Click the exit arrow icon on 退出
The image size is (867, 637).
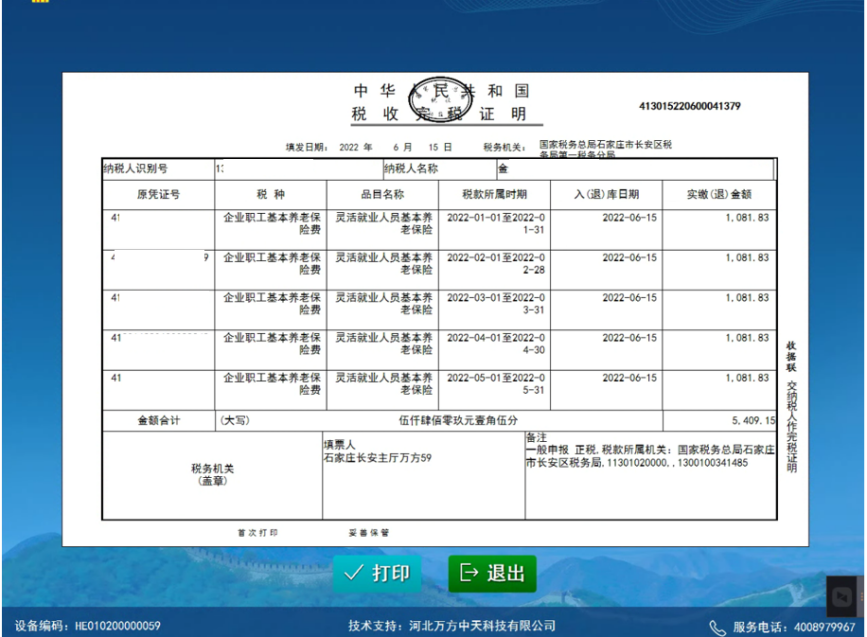(468, 573)
